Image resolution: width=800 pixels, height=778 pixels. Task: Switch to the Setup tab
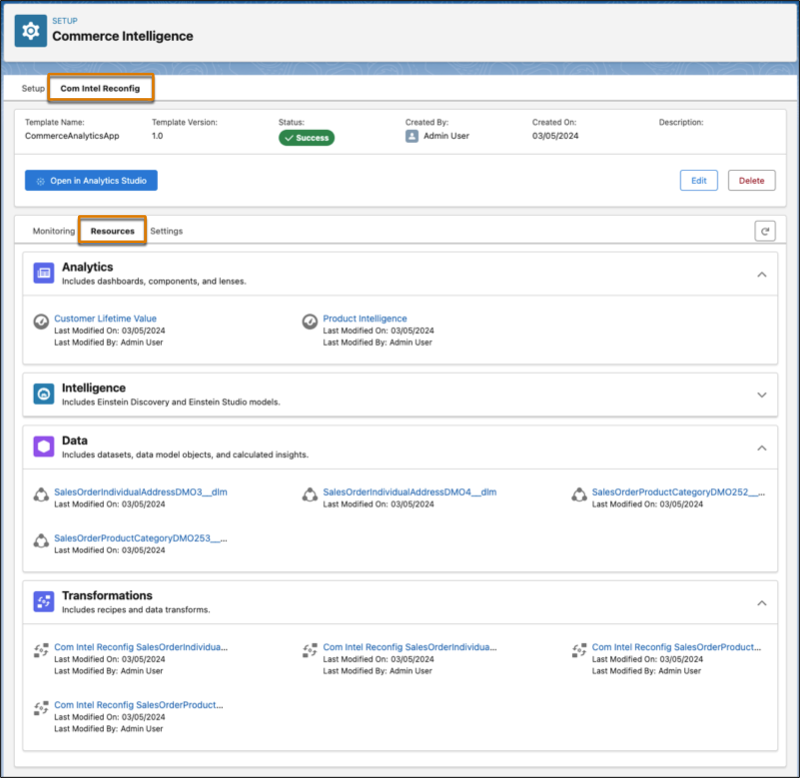tap(33, 88)
